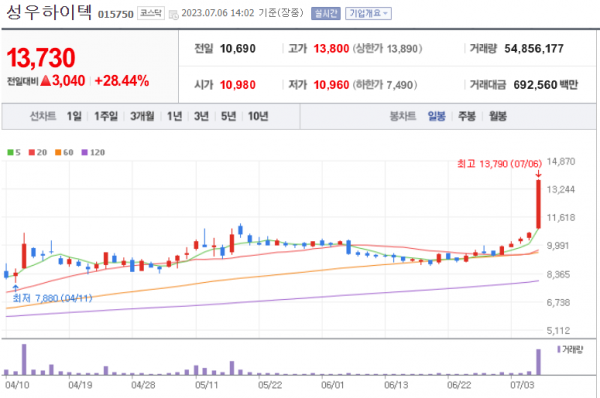
Task: Click the 최고 13,790 (07/06) label
Action: tap(499, 164)
